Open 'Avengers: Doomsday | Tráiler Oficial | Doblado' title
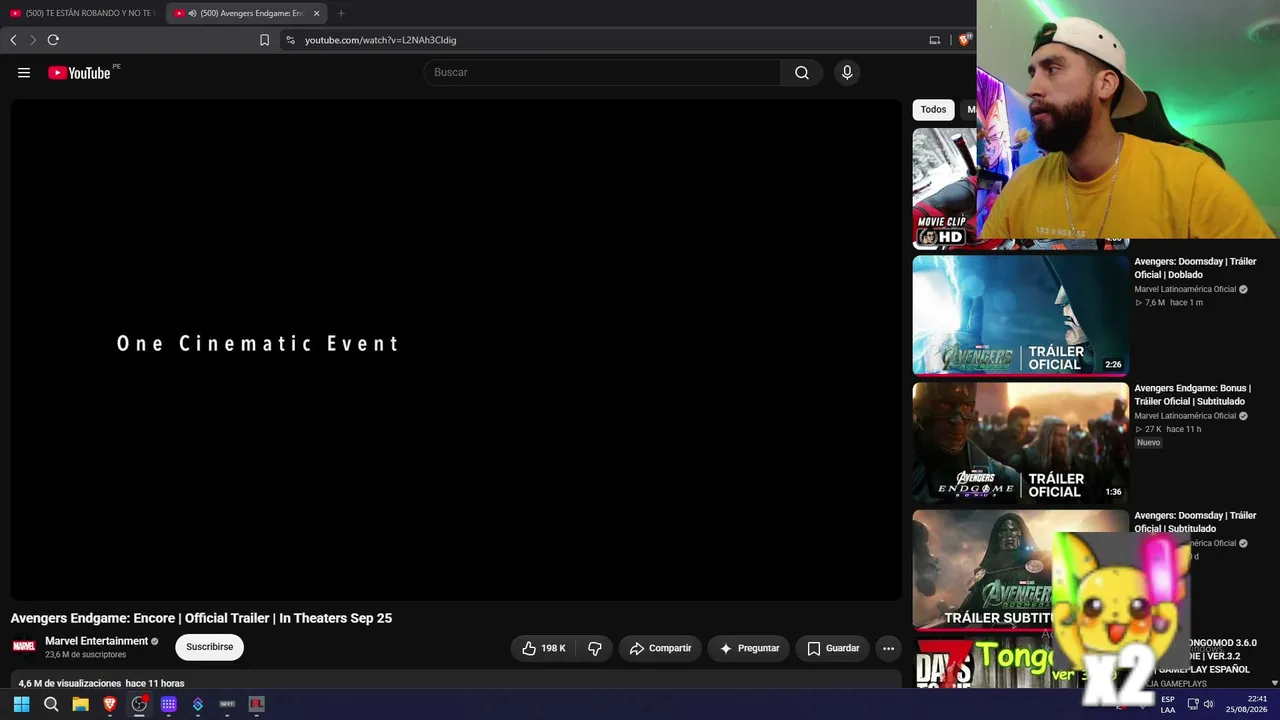The image size is (1280, 720). click(x=1195, y=268)
